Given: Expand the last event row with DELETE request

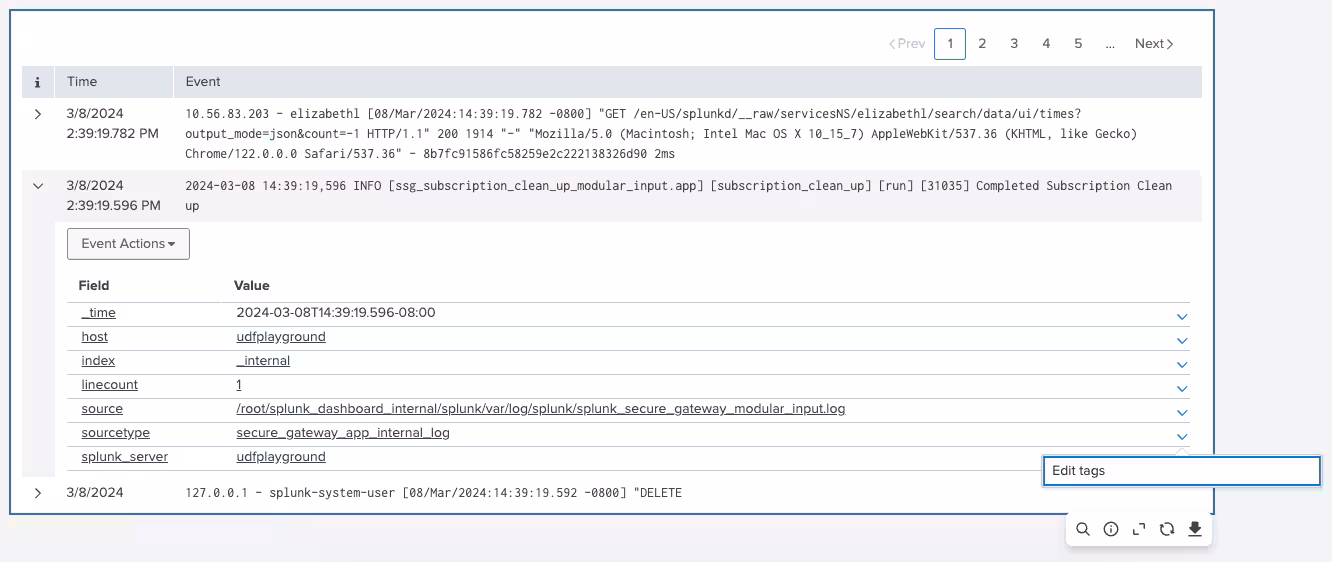Looking at the screenshot, I should tap(38, 493).
